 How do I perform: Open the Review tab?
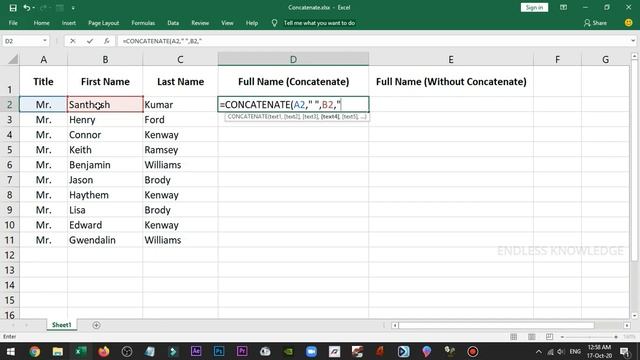pyautogui.click(x=200, y=23)
